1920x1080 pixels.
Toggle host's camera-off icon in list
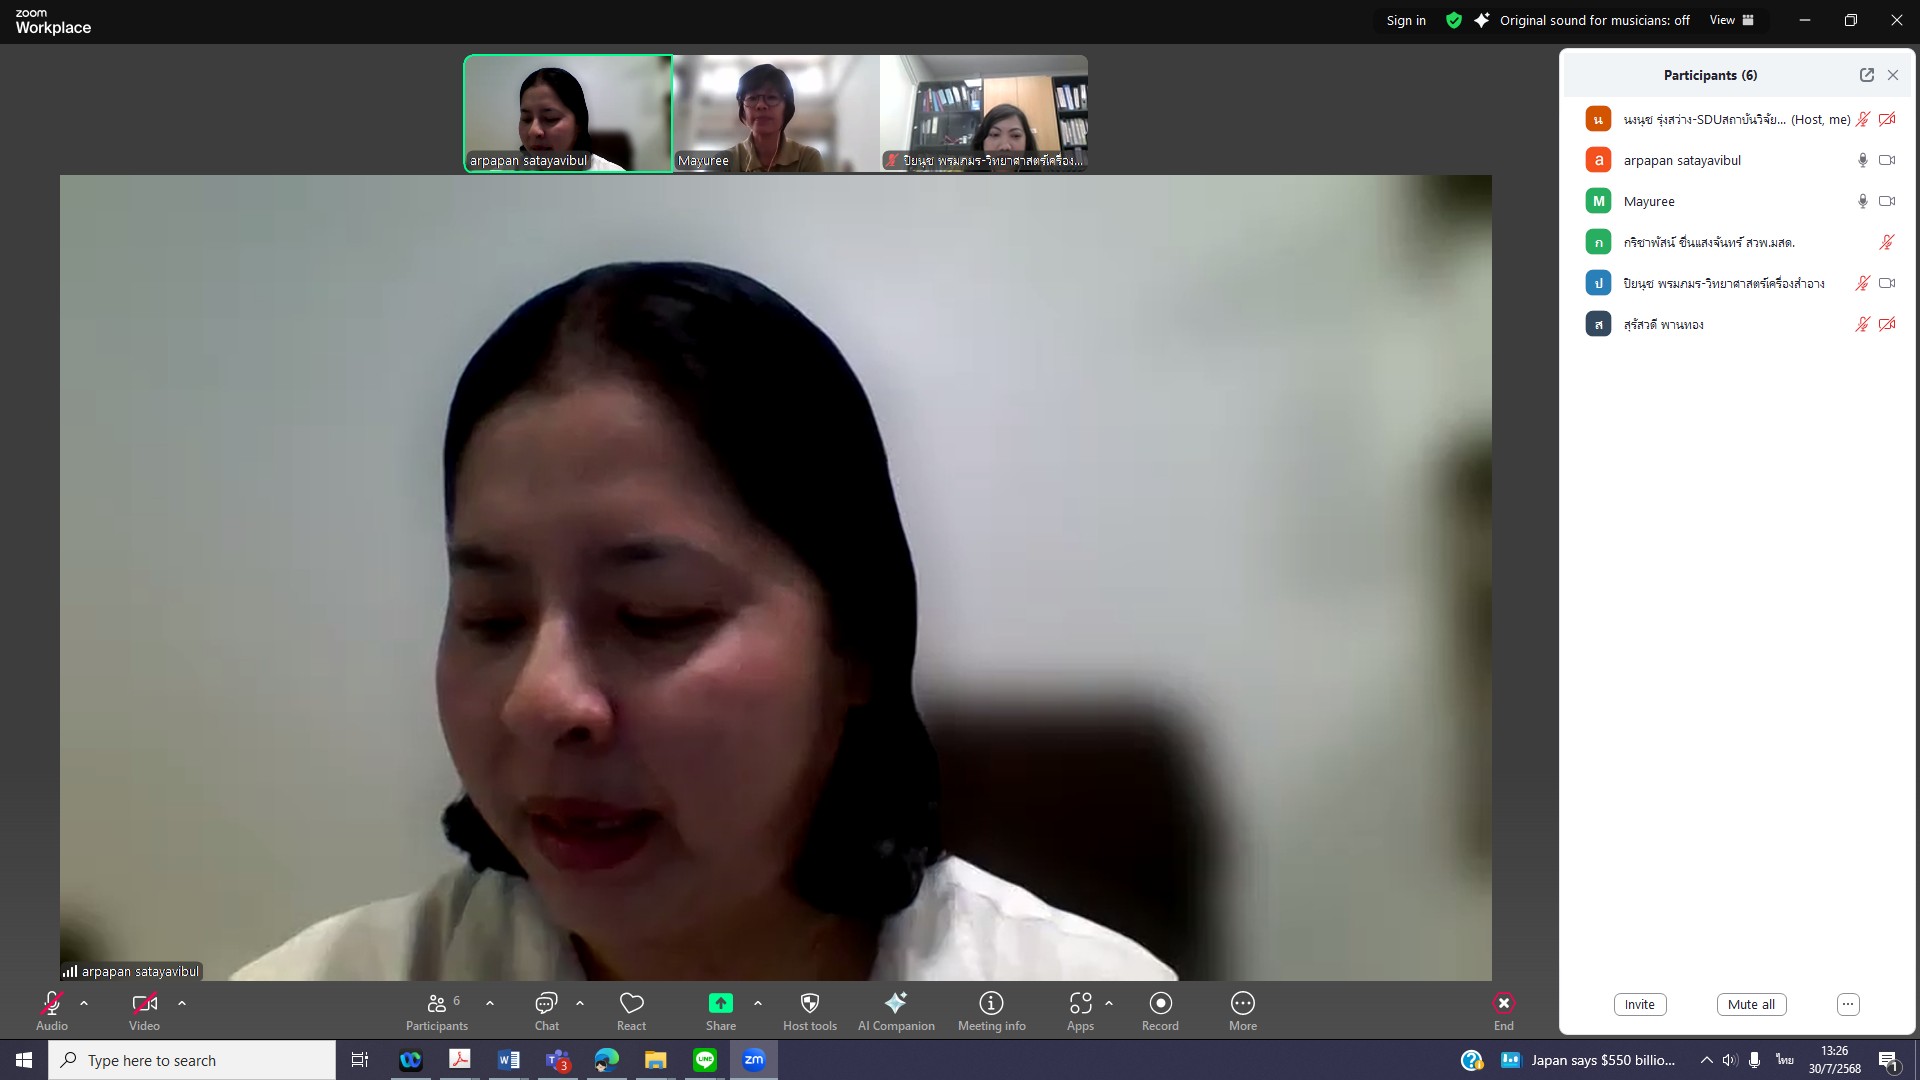click(1887, 119)
